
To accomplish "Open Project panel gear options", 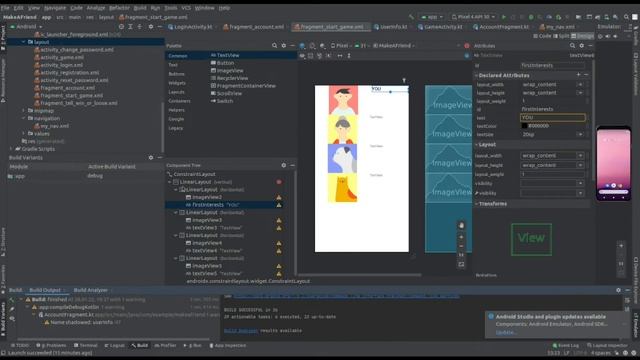I will coord(151,27).
